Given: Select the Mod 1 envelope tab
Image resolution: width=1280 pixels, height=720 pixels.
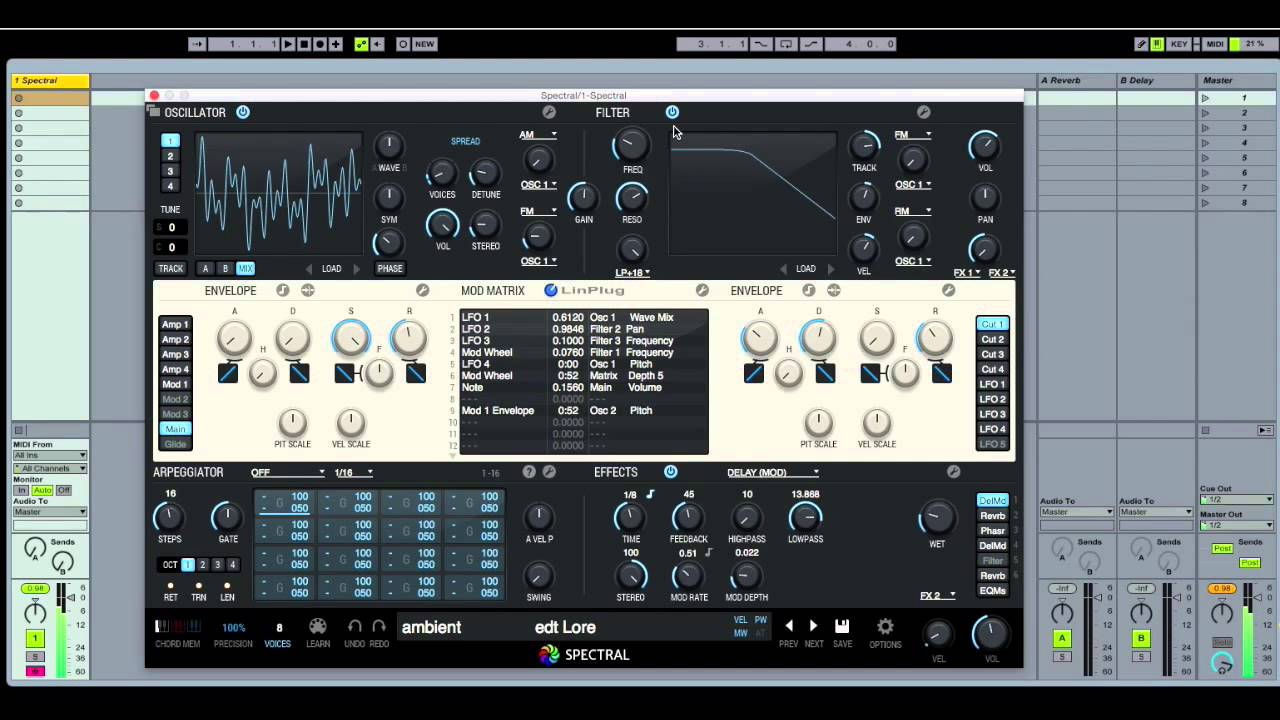Looking at the screenshot, I should pyautogui.click(x=175, y=384).
